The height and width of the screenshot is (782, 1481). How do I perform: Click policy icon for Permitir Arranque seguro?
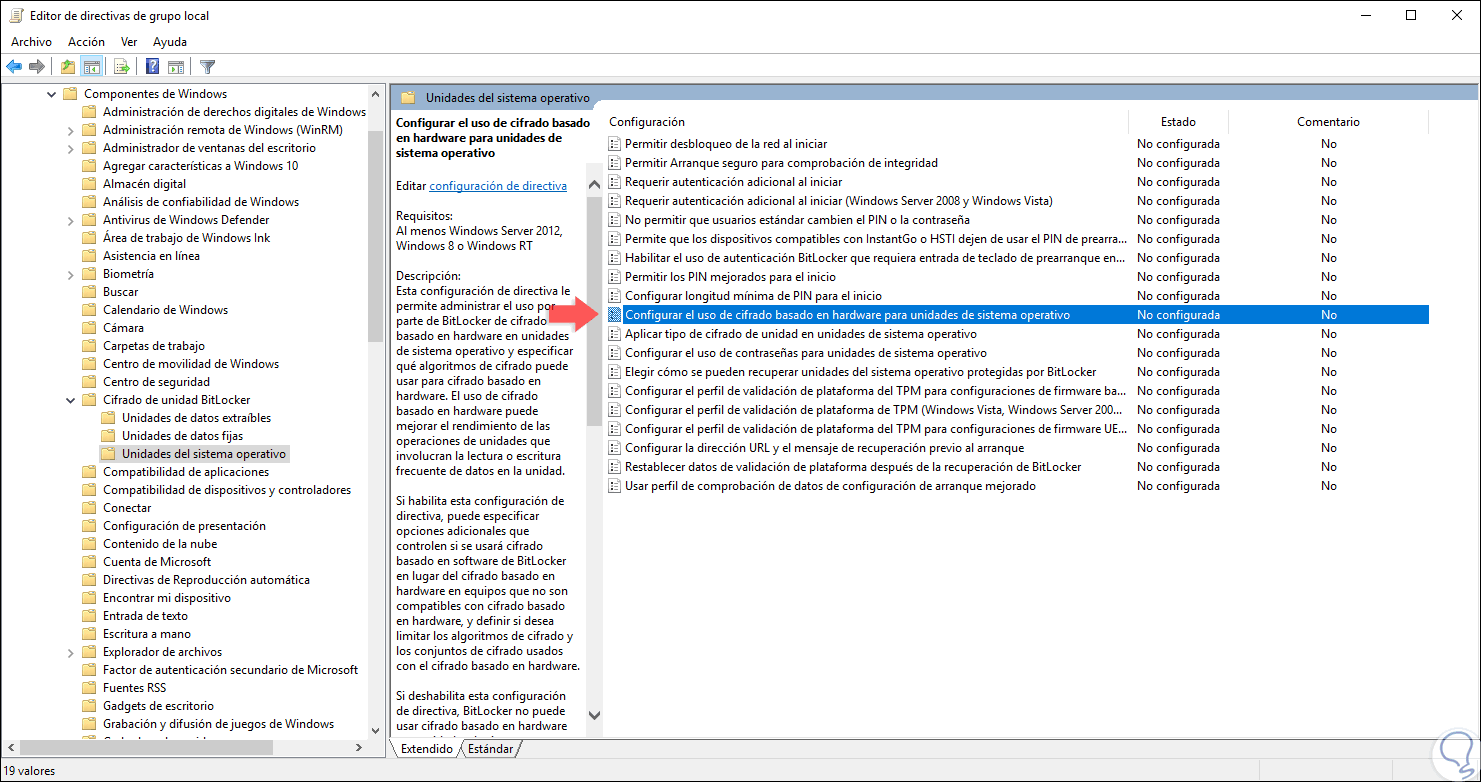pos(615,163)
